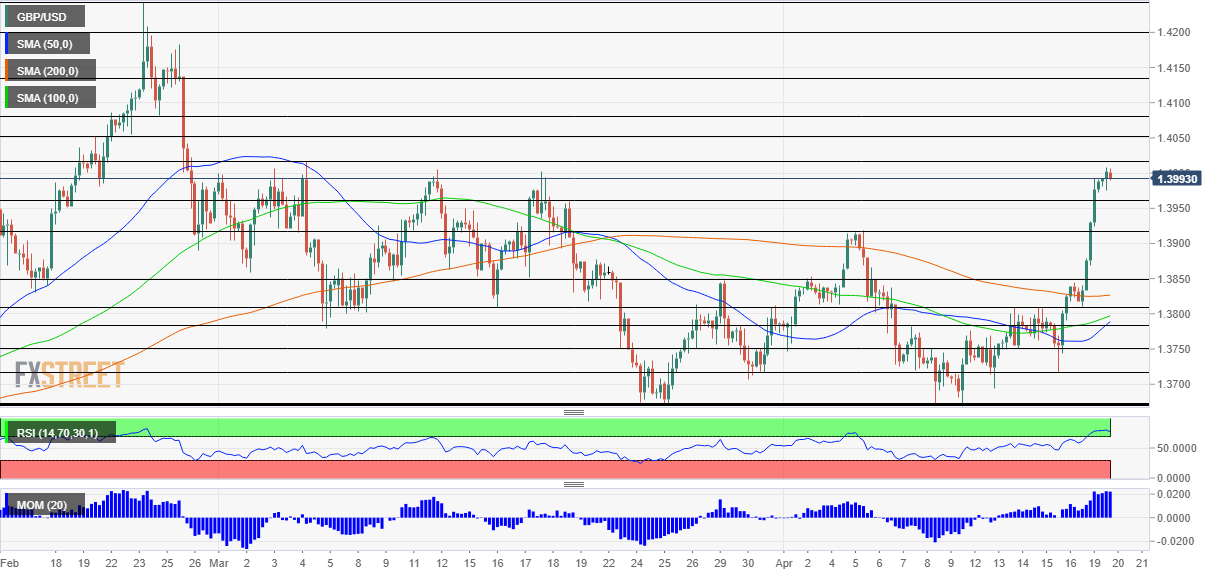Click the GBP/USD symbol label

pyautogui.click(x=43, y=17)
